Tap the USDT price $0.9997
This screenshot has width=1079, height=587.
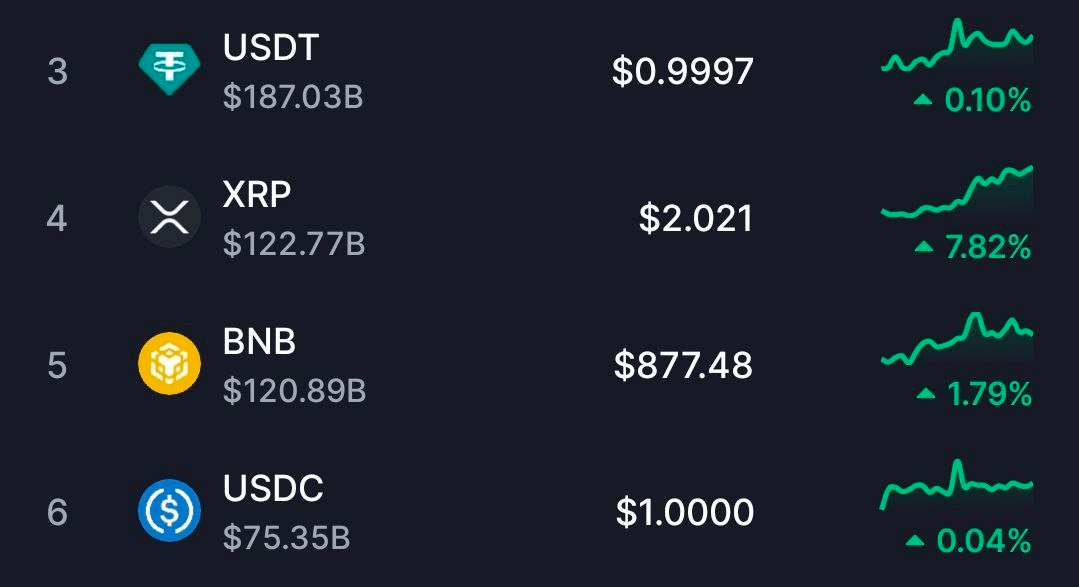[683, 71]
